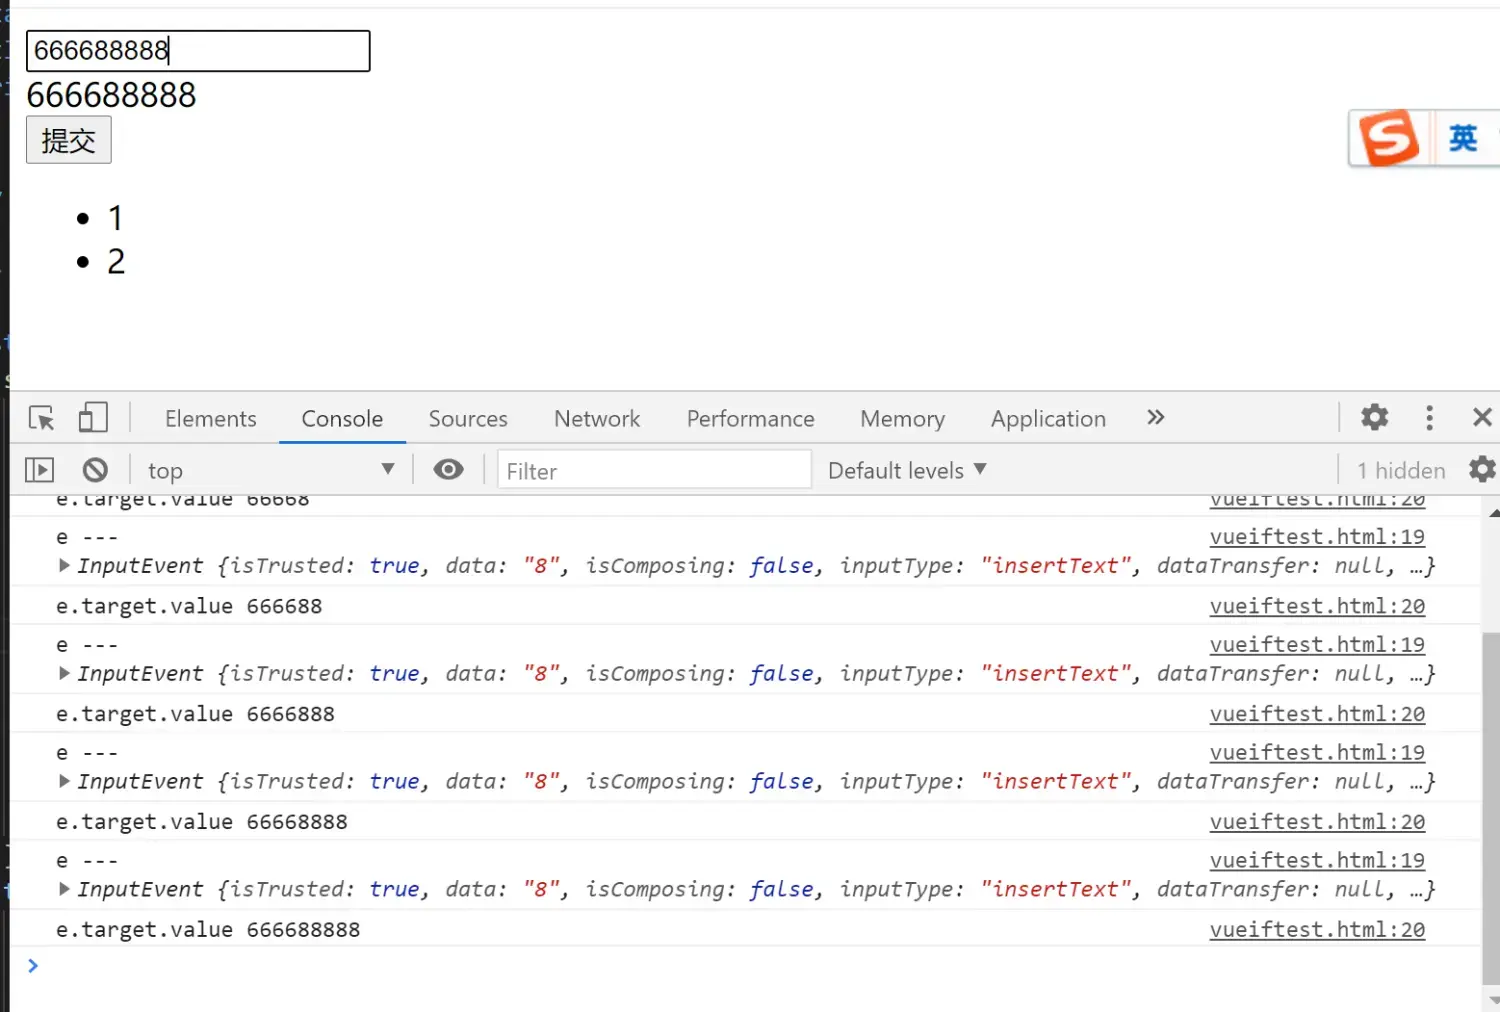The width and height of the screenshot is (1500, 1012).
Task: Clear the console with the ban icon
Action: tap(95, 470)
